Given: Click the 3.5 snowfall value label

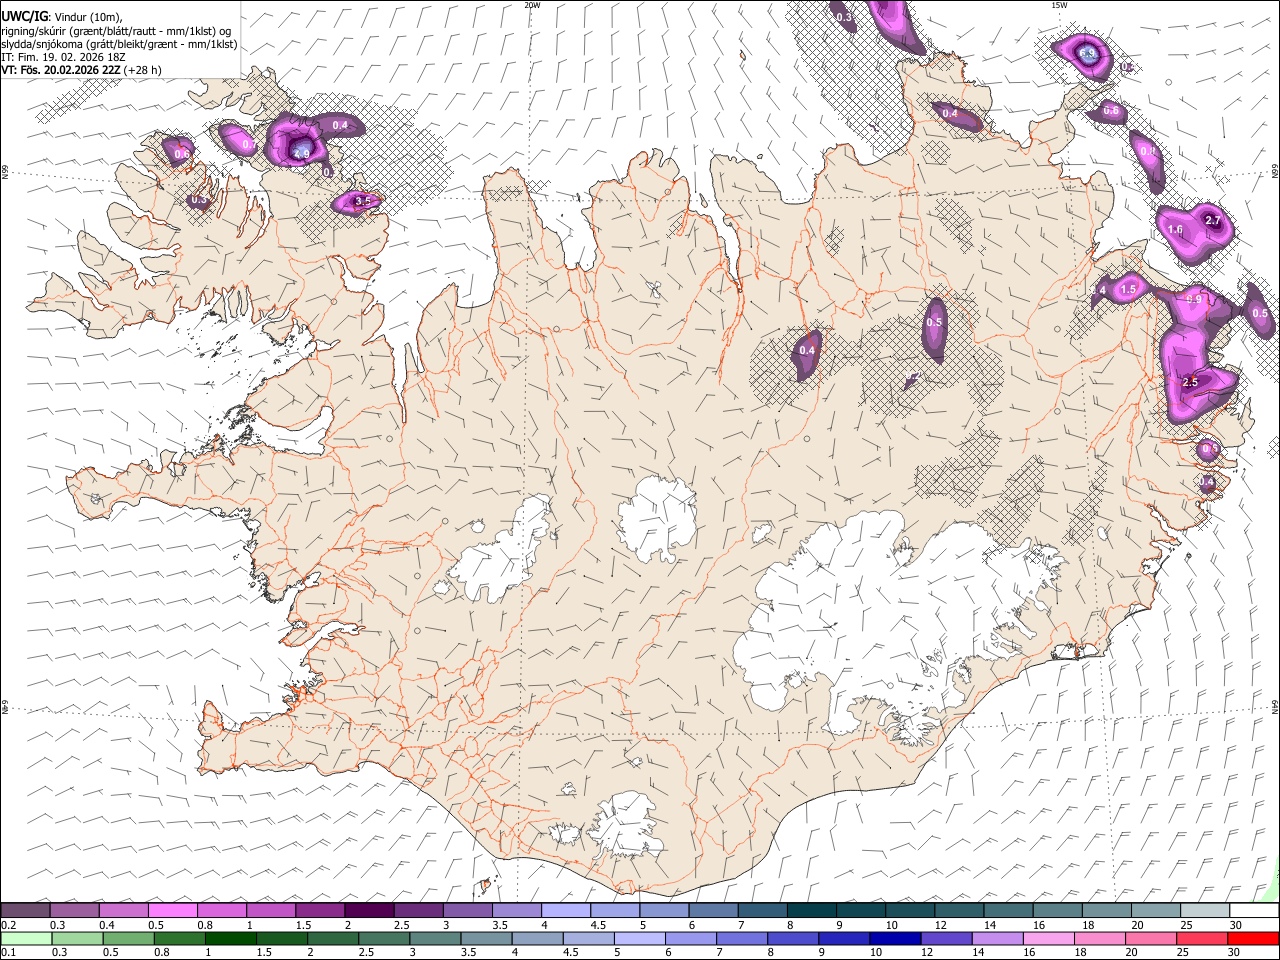Looking at the screenshot, I should [363, 201].
